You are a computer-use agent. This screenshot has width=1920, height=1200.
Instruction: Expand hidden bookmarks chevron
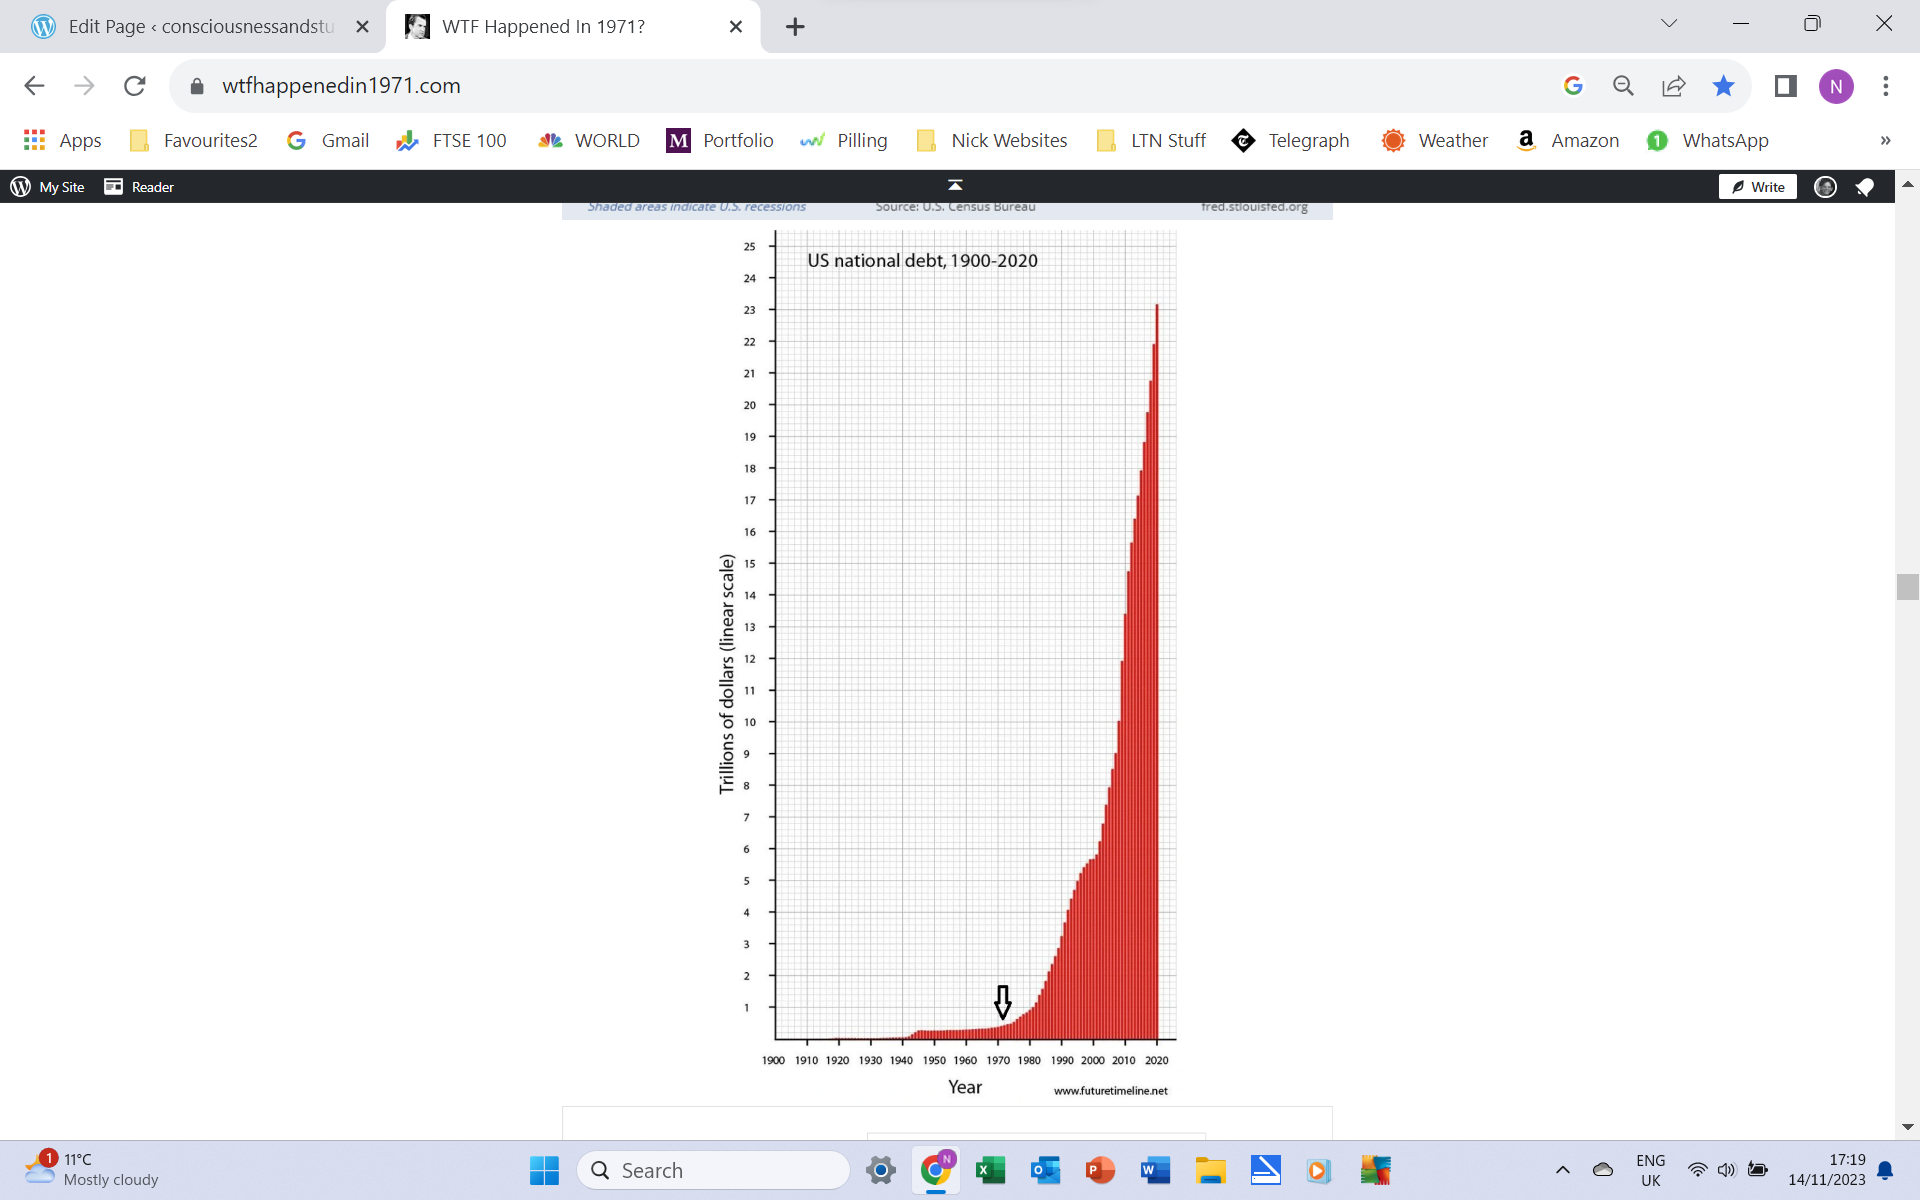coord(1885,141)
